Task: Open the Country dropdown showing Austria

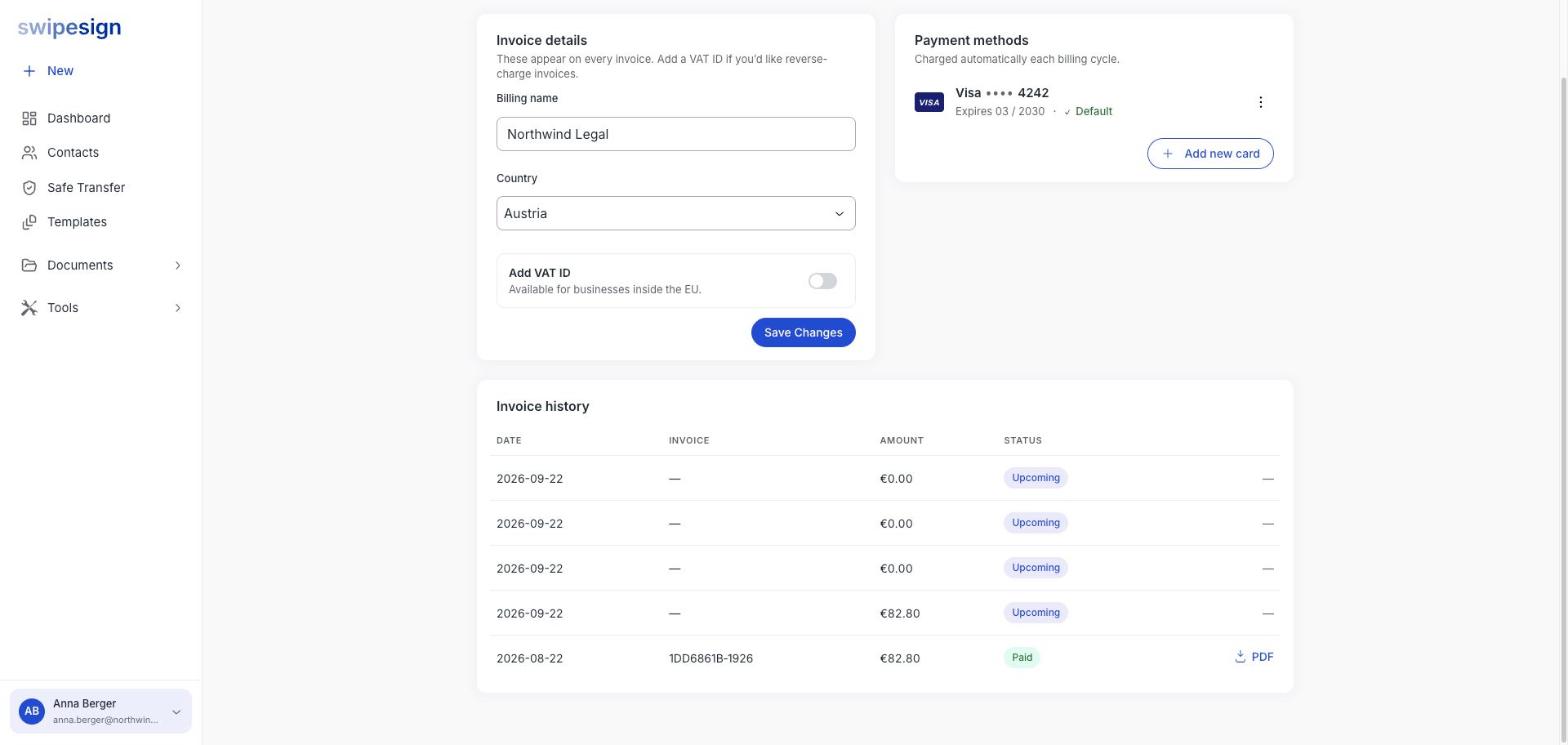Action: [676, 213]
